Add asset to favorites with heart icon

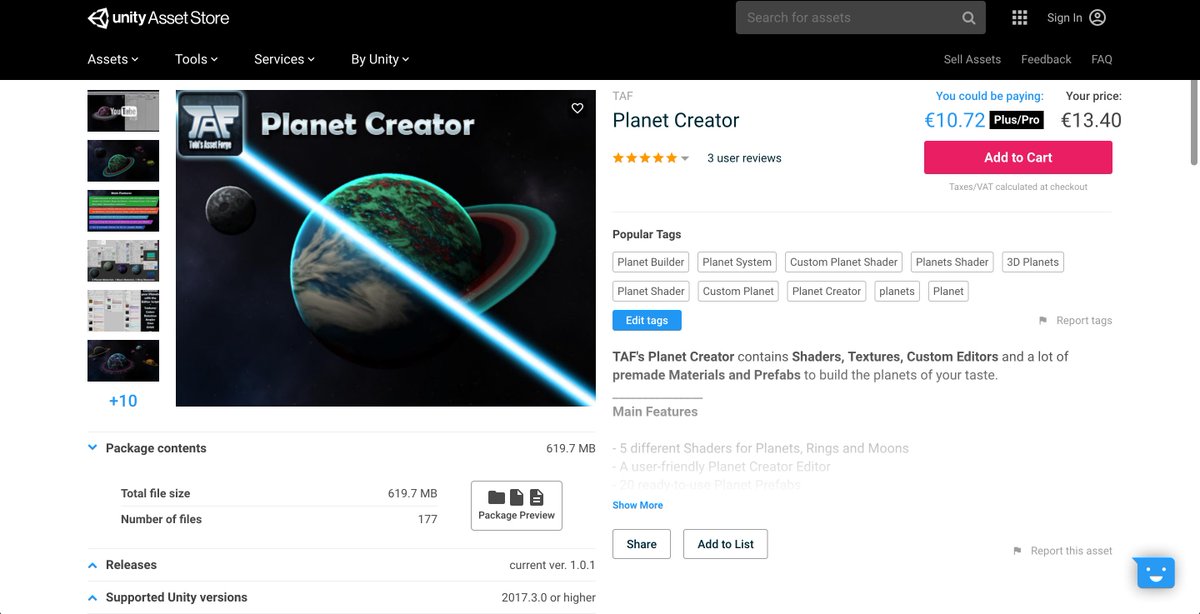pos(577,108)
